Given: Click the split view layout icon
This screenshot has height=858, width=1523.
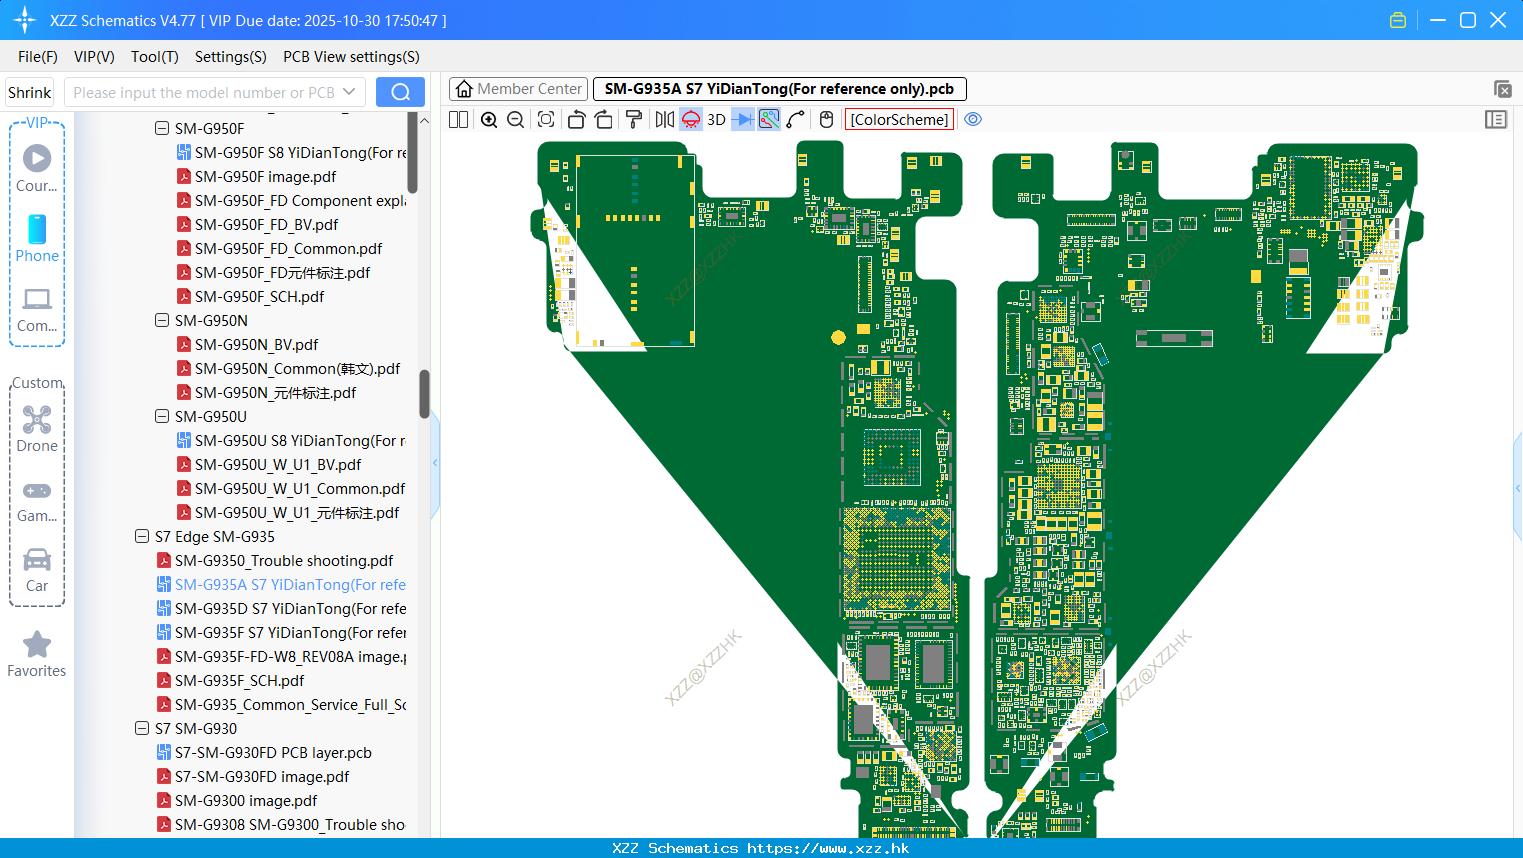Looking at the screenshot, I should (459, 120).
